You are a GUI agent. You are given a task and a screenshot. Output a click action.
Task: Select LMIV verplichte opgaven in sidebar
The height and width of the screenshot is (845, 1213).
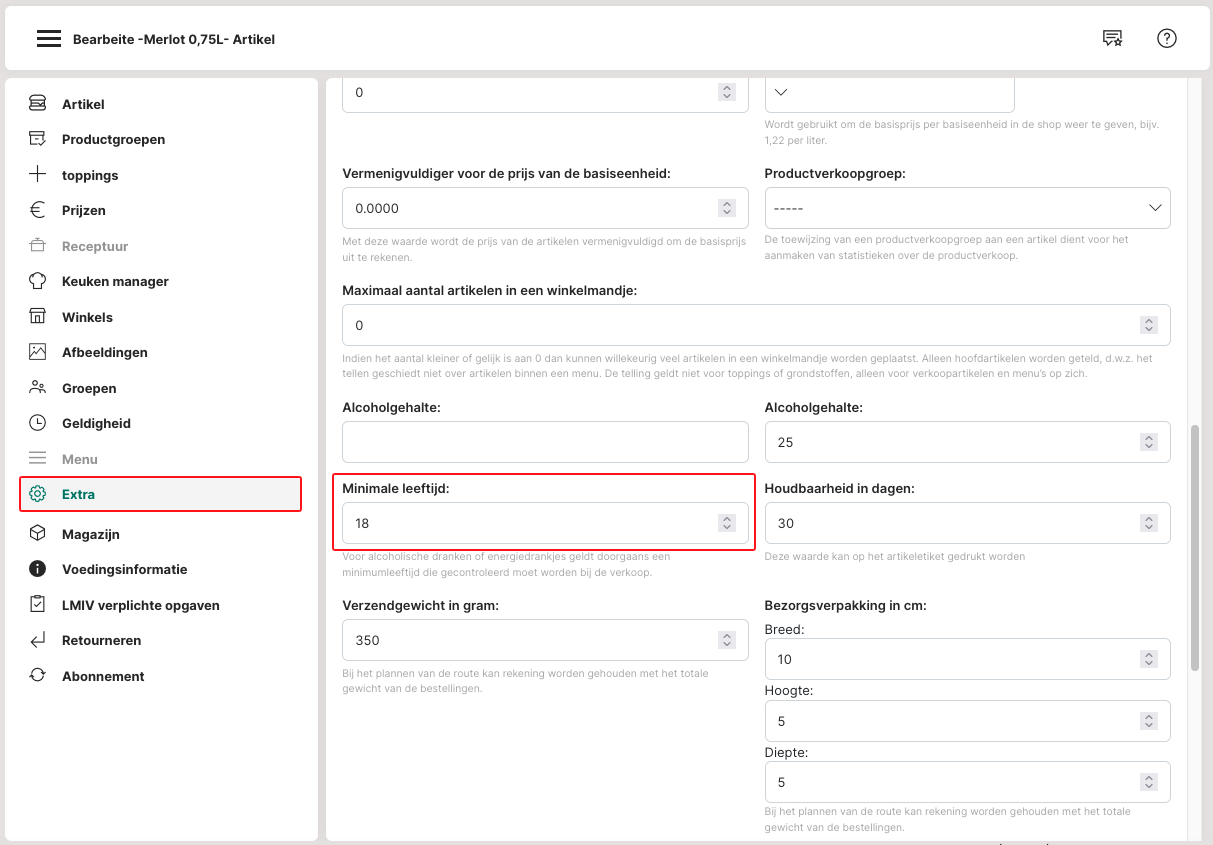tap(140, 605)
